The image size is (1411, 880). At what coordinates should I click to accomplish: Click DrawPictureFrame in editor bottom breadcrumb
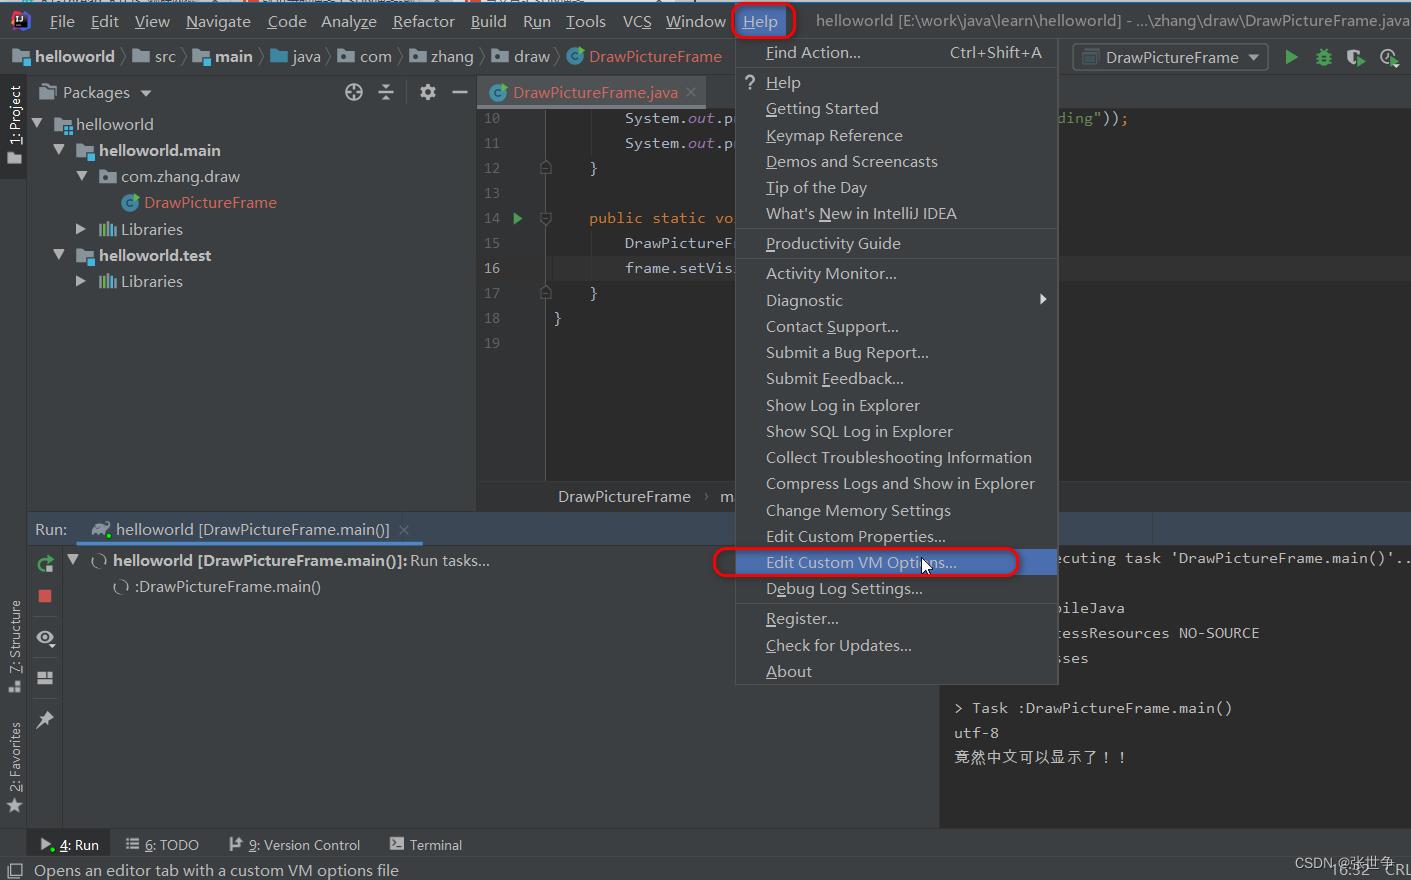[x=624, y=496]
